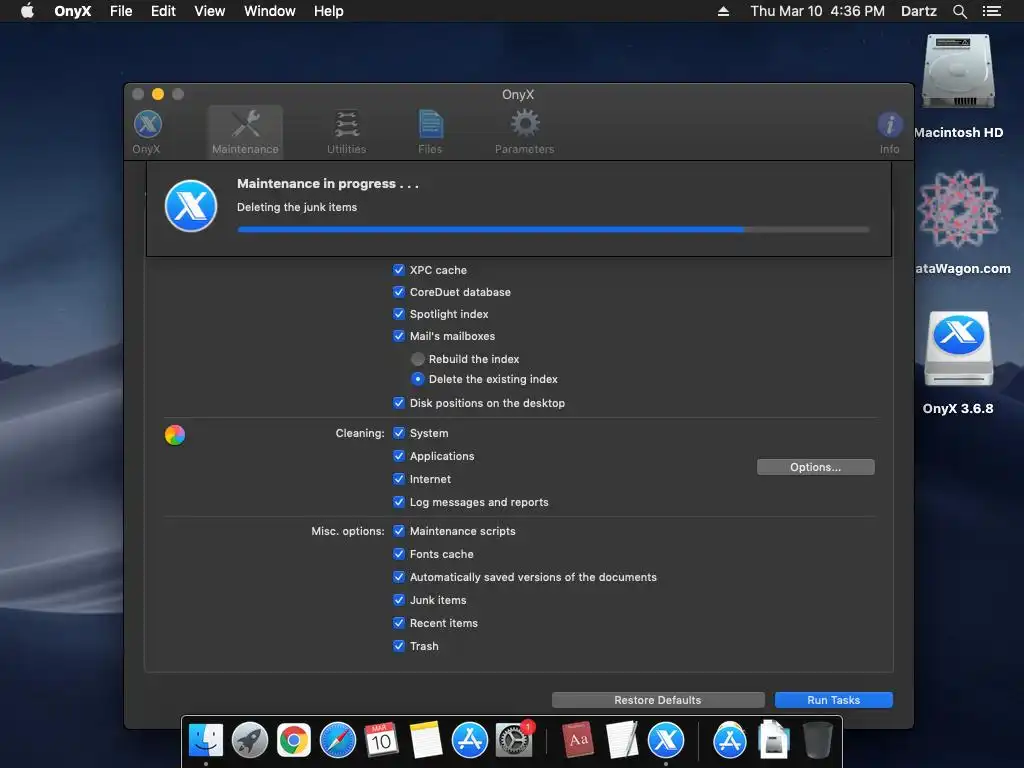Uncheck the Junk items checkbox
The image size is (1024, 768).
[399, 600]
